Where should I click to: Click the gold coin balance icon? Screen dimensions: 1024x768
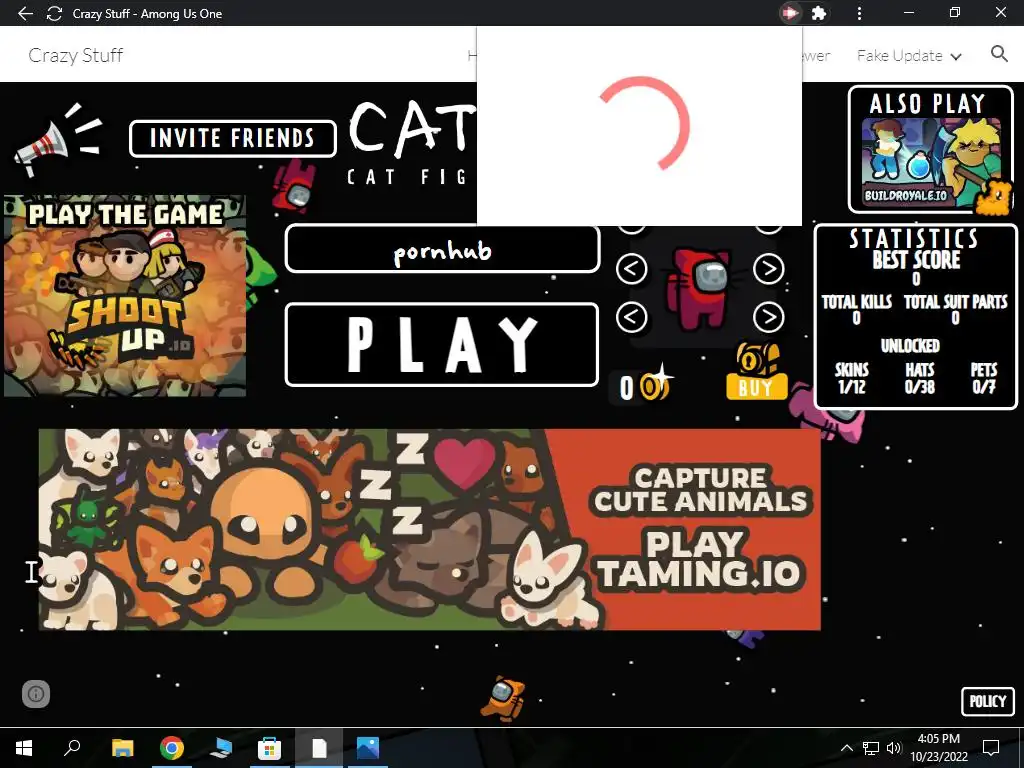(655, 386)
